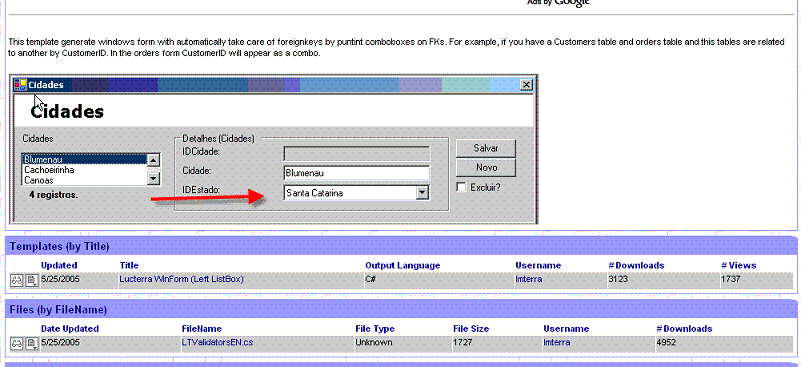Open the IDEstado combo box arrow
Screen dimensions: 801x367
pyautogui.click(x=422, y=193)
